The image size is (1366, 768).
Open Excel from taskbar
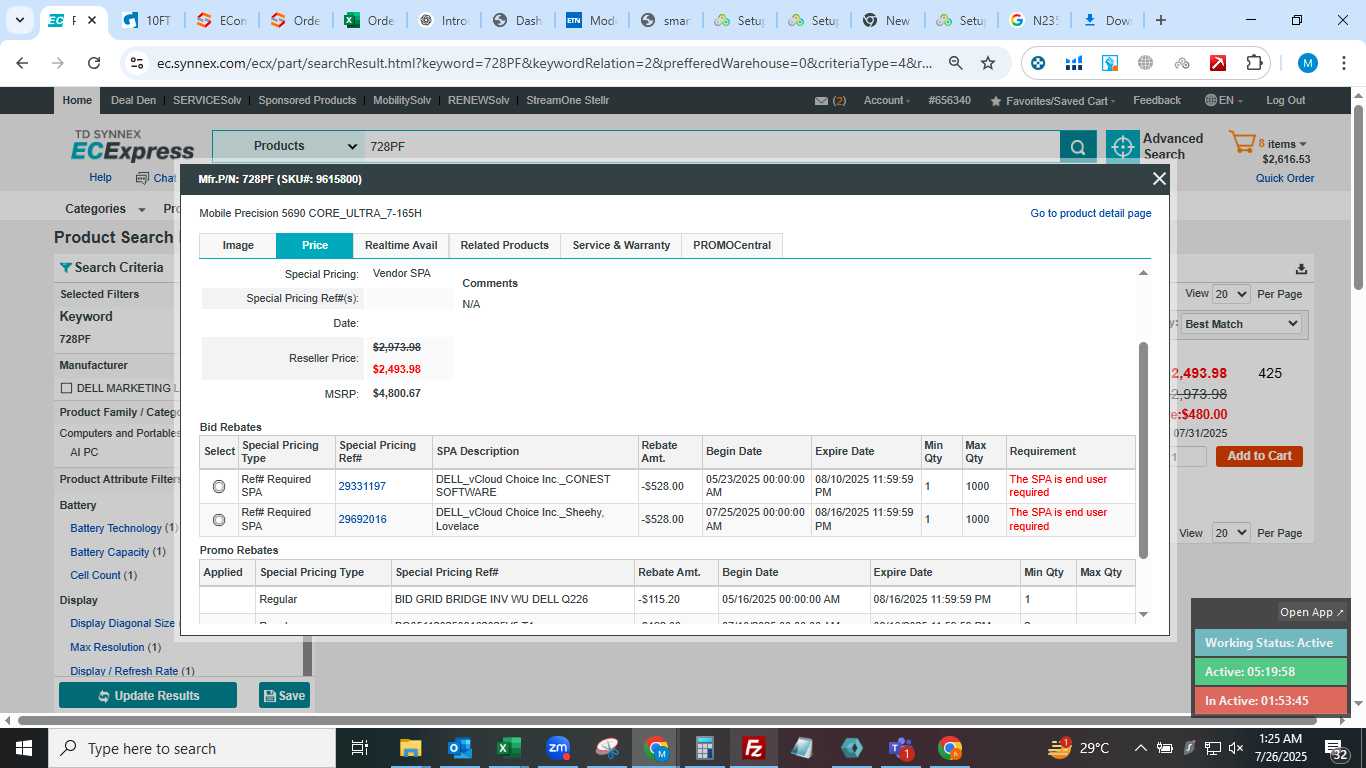click(509, 748)
